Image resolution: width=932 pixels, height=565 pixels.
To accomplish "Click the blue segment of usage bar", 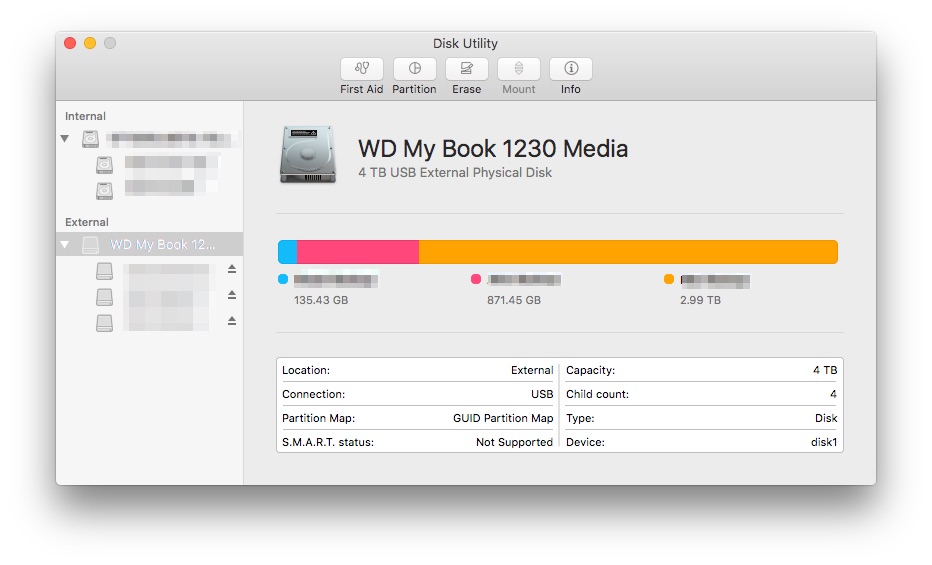I will [x=288, y=252].
